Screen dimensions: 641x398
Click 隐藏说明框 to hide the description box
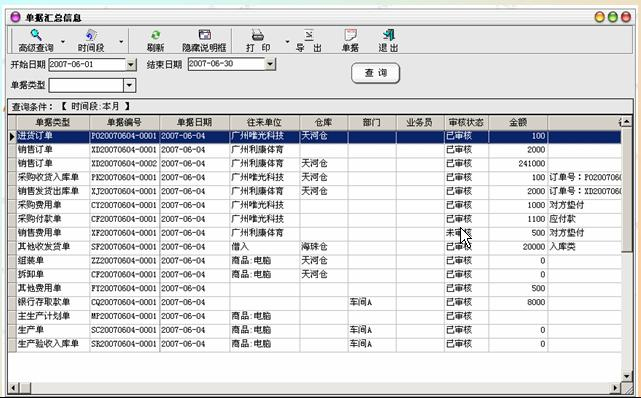click(x=204, y=40)
